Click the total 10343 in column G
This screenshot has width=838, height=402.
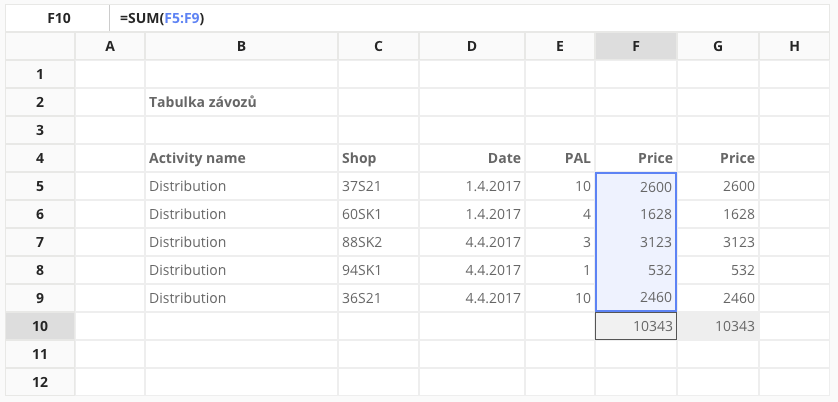pyautogui.click(x=718, y=326)
